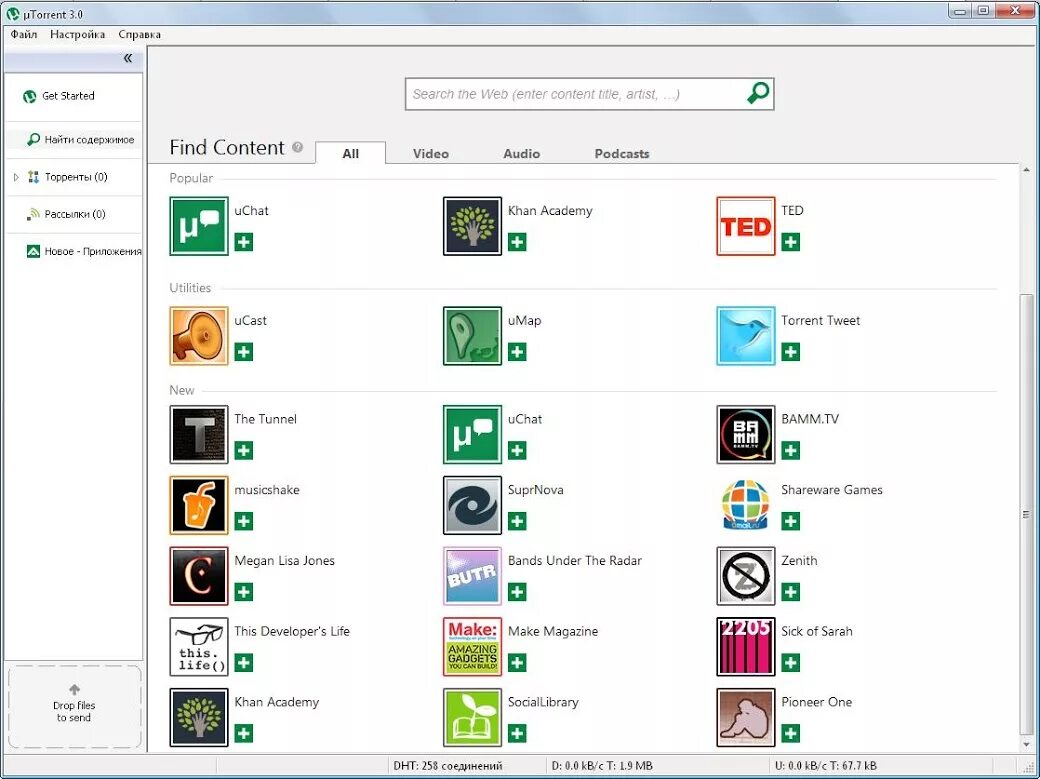Add Megan Lisa Jones with plus button
Screen dimensions: 1040x779
[243, 592]
